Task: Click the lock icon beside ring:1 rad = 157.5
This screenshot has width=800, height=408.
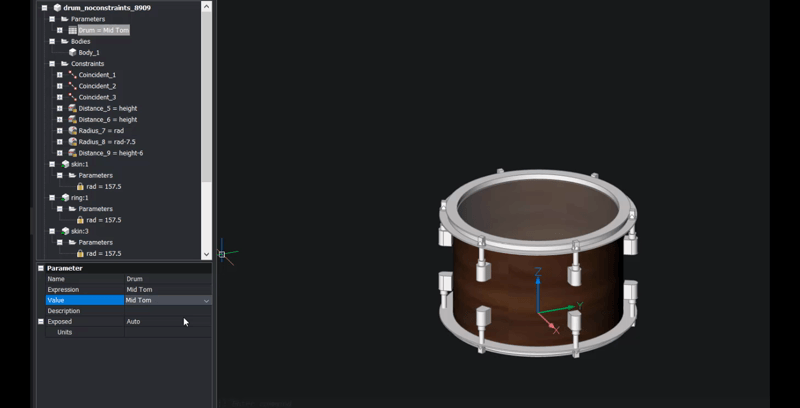Action: pyautogui.click(x=80, y=220)
